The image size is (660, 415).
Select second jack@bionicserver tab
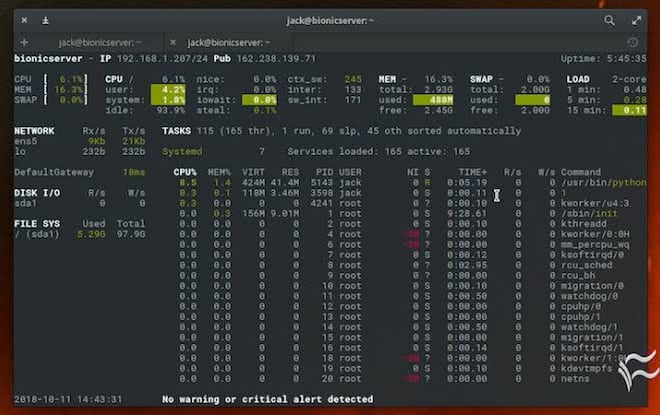point(229,43)
